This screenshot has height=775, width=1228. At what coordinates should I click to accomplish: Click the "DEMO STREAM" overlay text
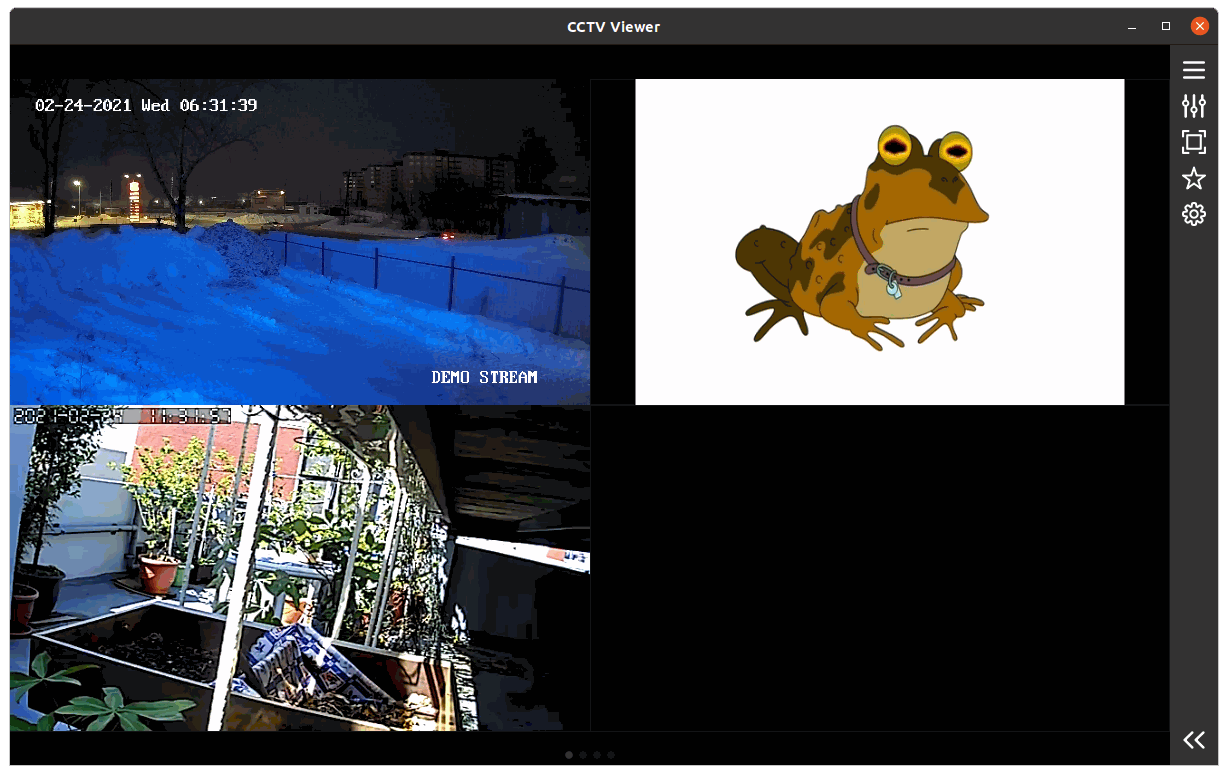point(485,377)
